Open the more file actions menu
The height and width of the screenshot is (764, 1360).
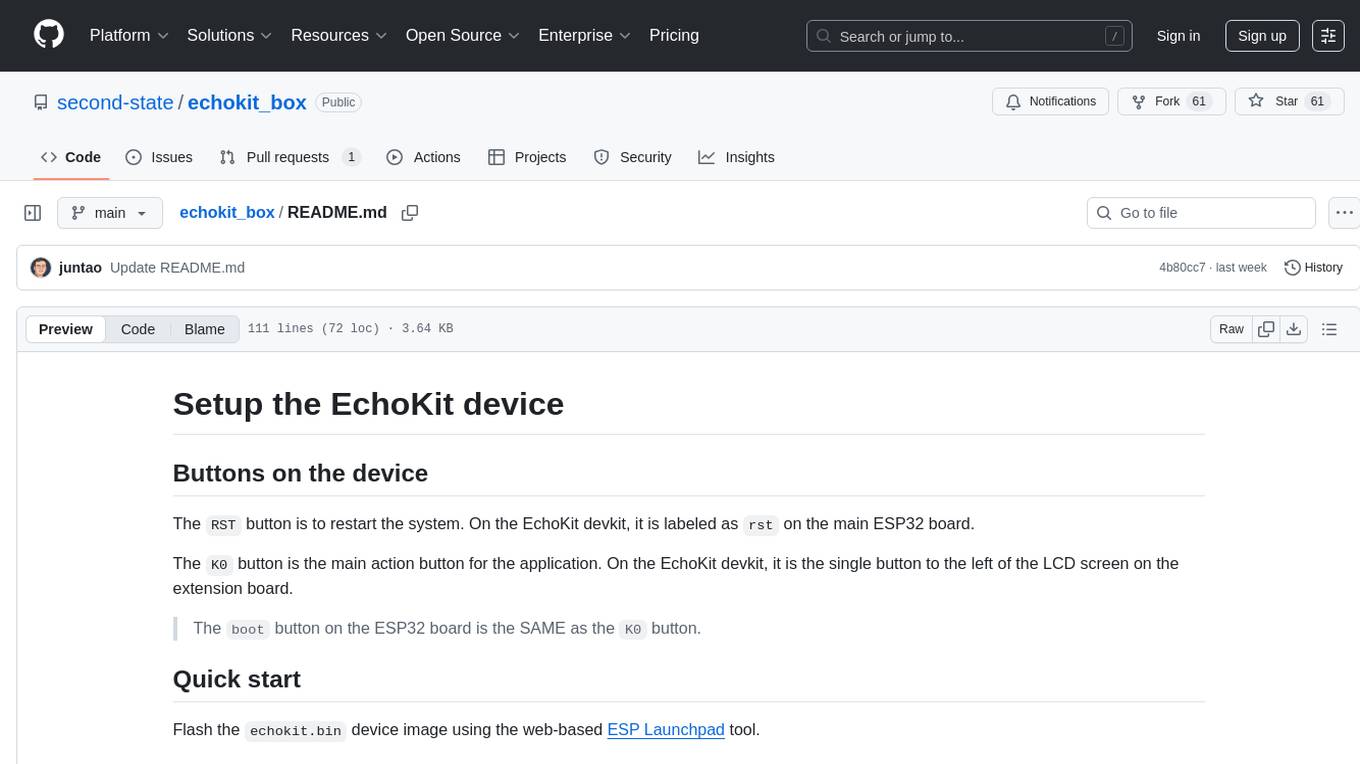coord(1345,213)
